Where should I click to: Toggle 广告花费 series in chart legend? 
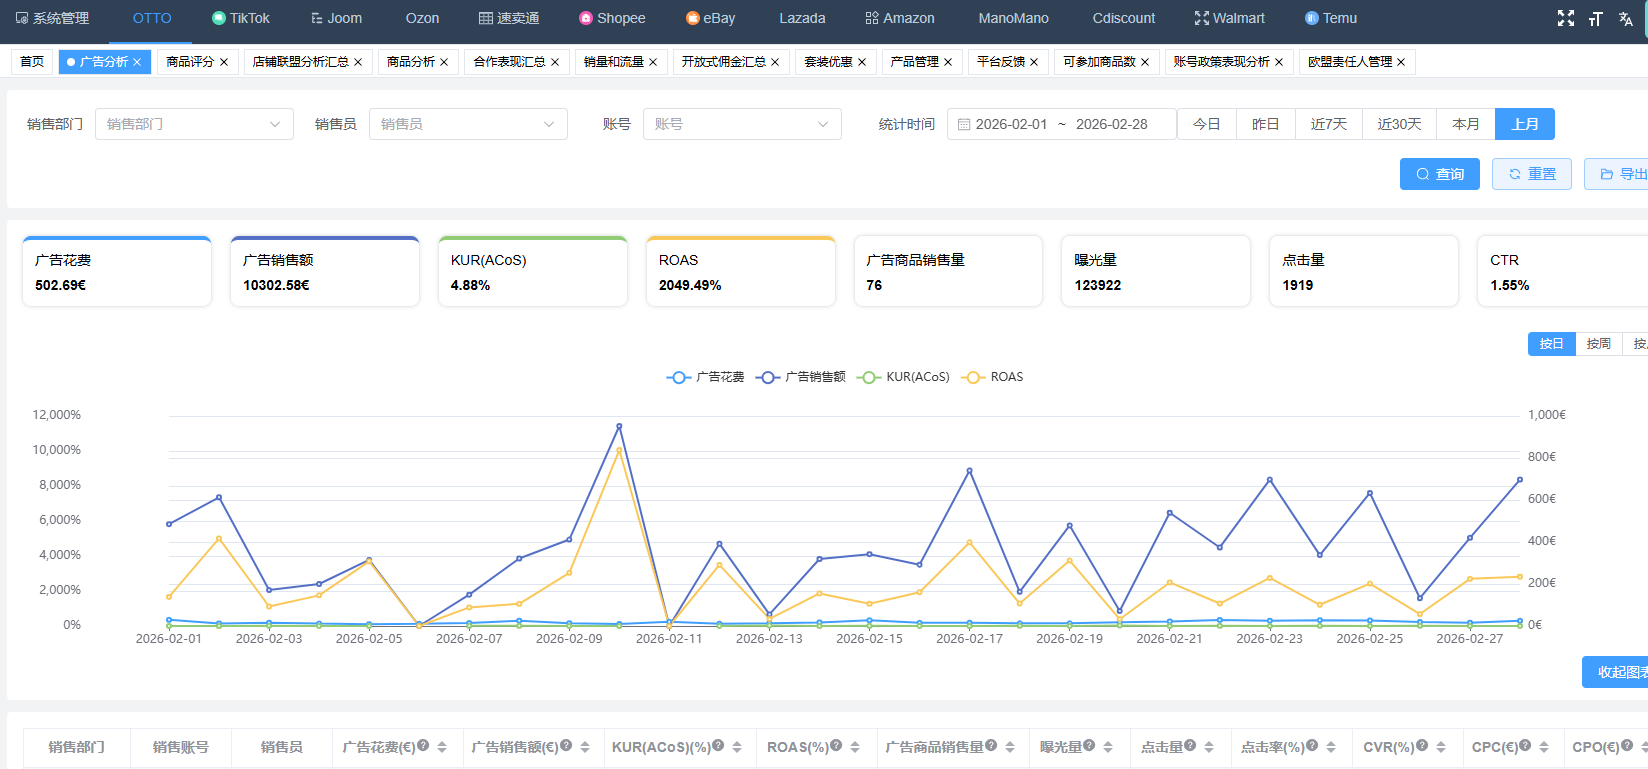point(706,377)
